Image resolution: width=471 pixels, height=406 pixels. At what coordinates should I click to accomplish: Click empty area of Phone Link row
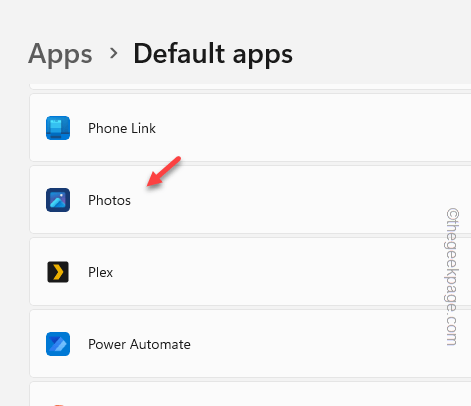300,128
